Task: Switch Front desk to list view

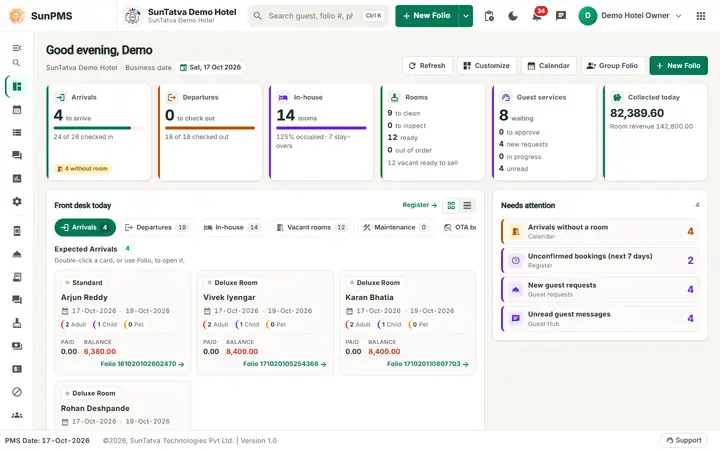Action: pyautogui.click(x=467, y=205)
